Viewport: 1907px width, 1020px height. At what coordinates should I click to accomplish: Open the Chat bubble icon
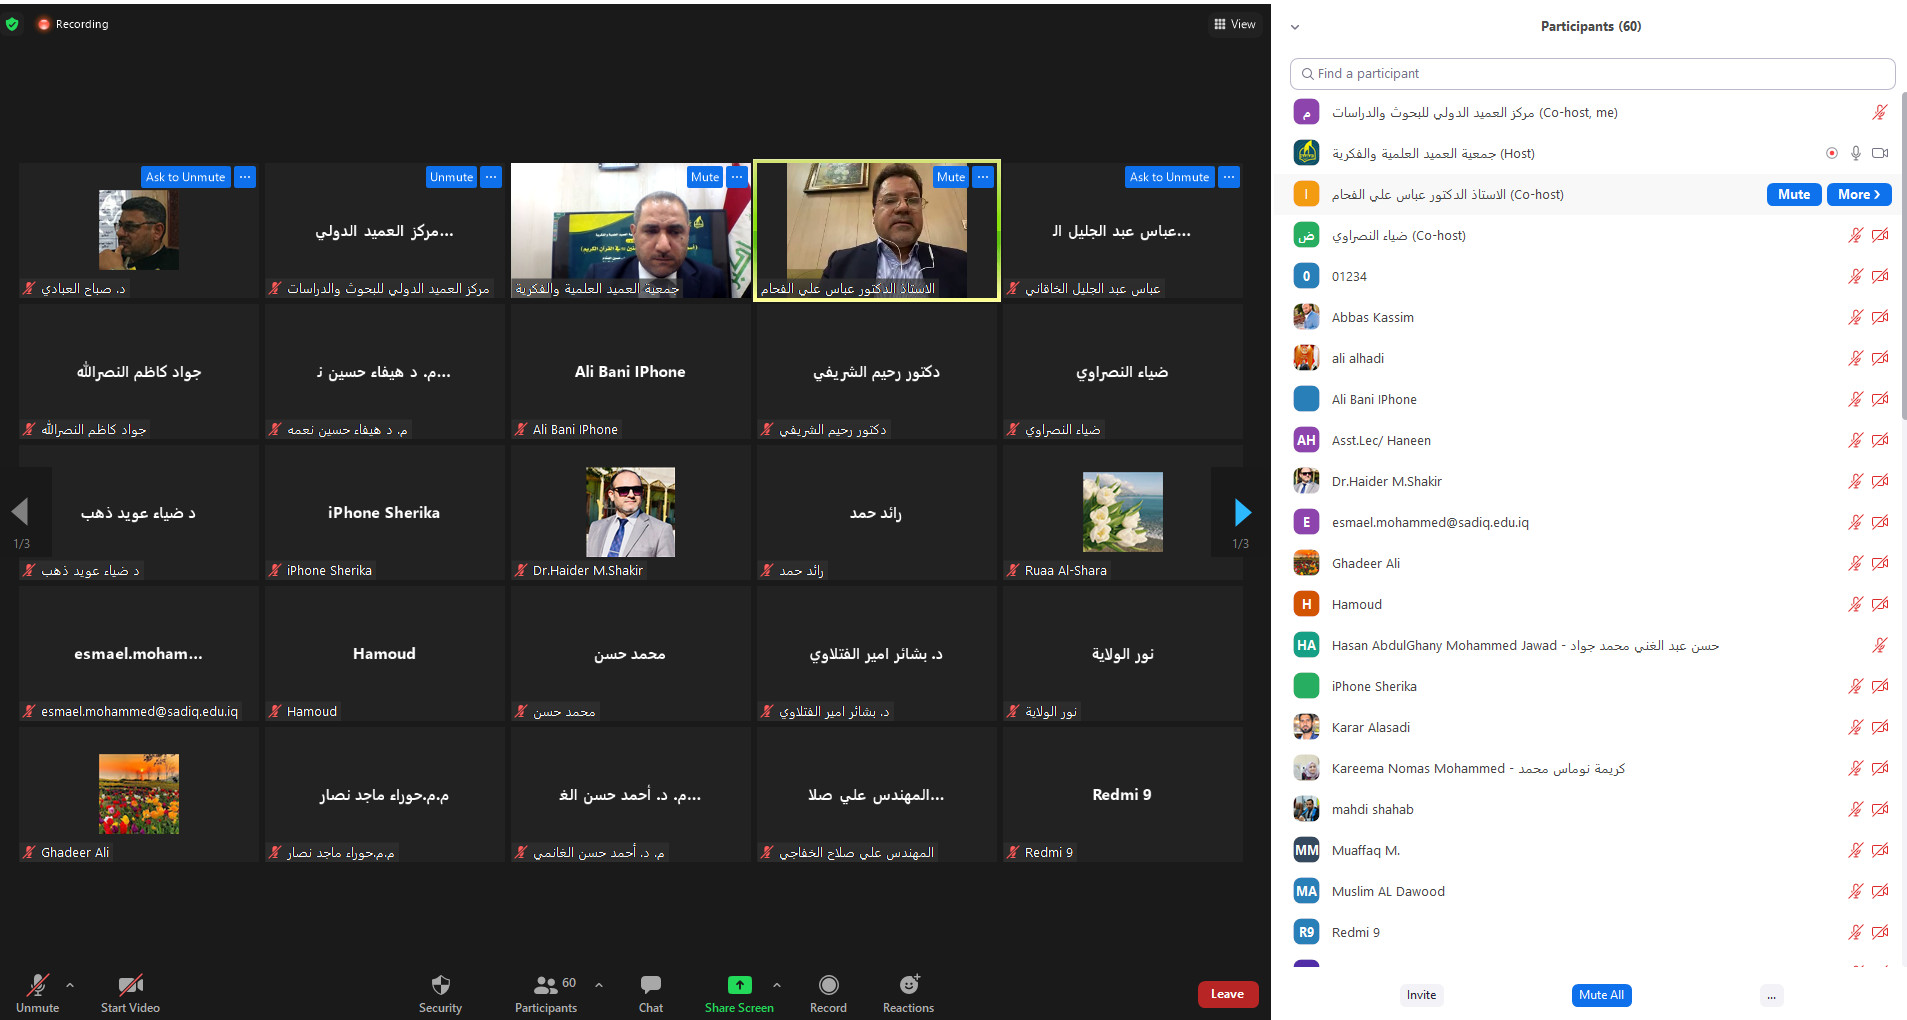[650, 985]
